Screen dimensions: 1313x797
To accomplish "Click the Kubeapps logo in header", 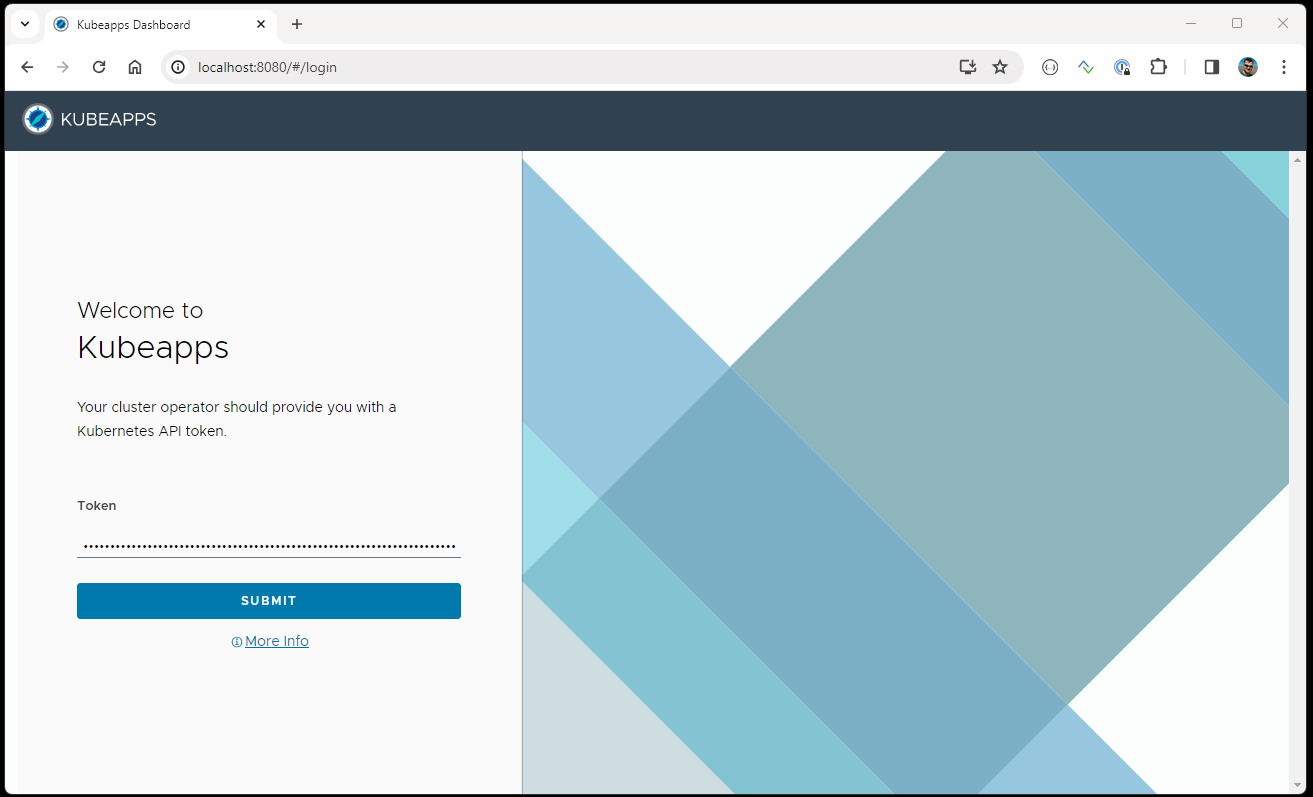I will point(38,120).
